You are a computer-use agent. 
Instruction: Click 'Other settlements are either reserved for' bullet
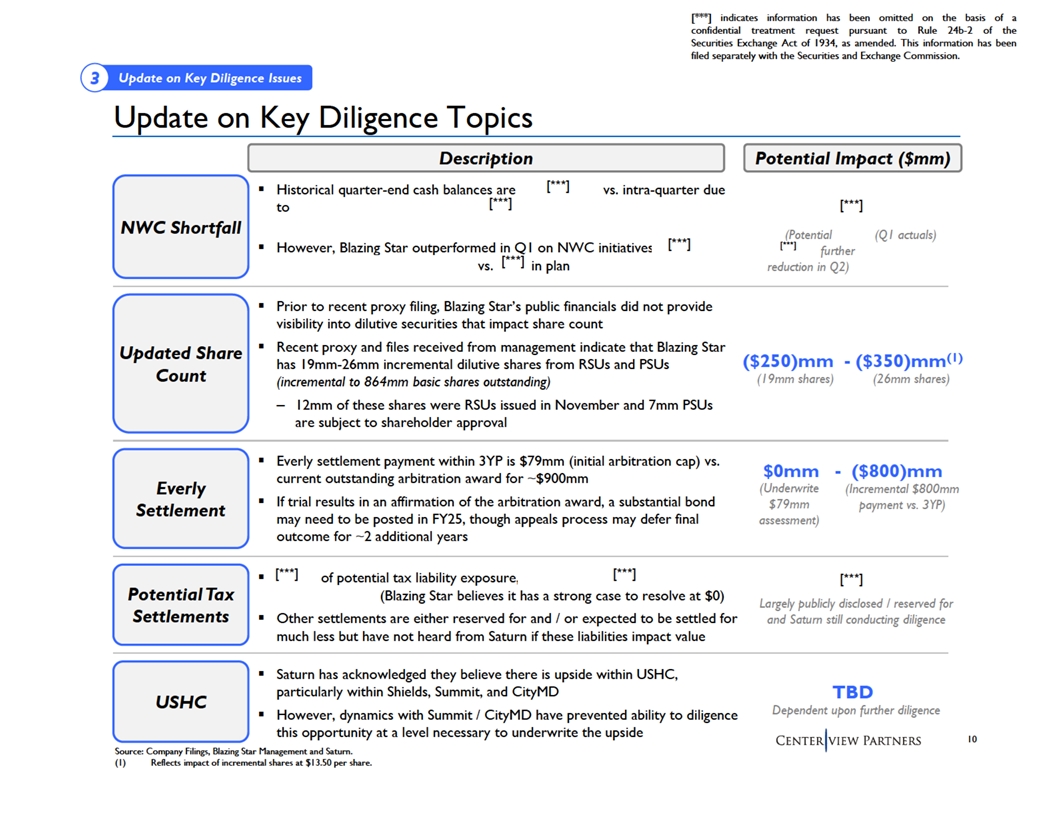pyautogui.click(x=506, y=627)
